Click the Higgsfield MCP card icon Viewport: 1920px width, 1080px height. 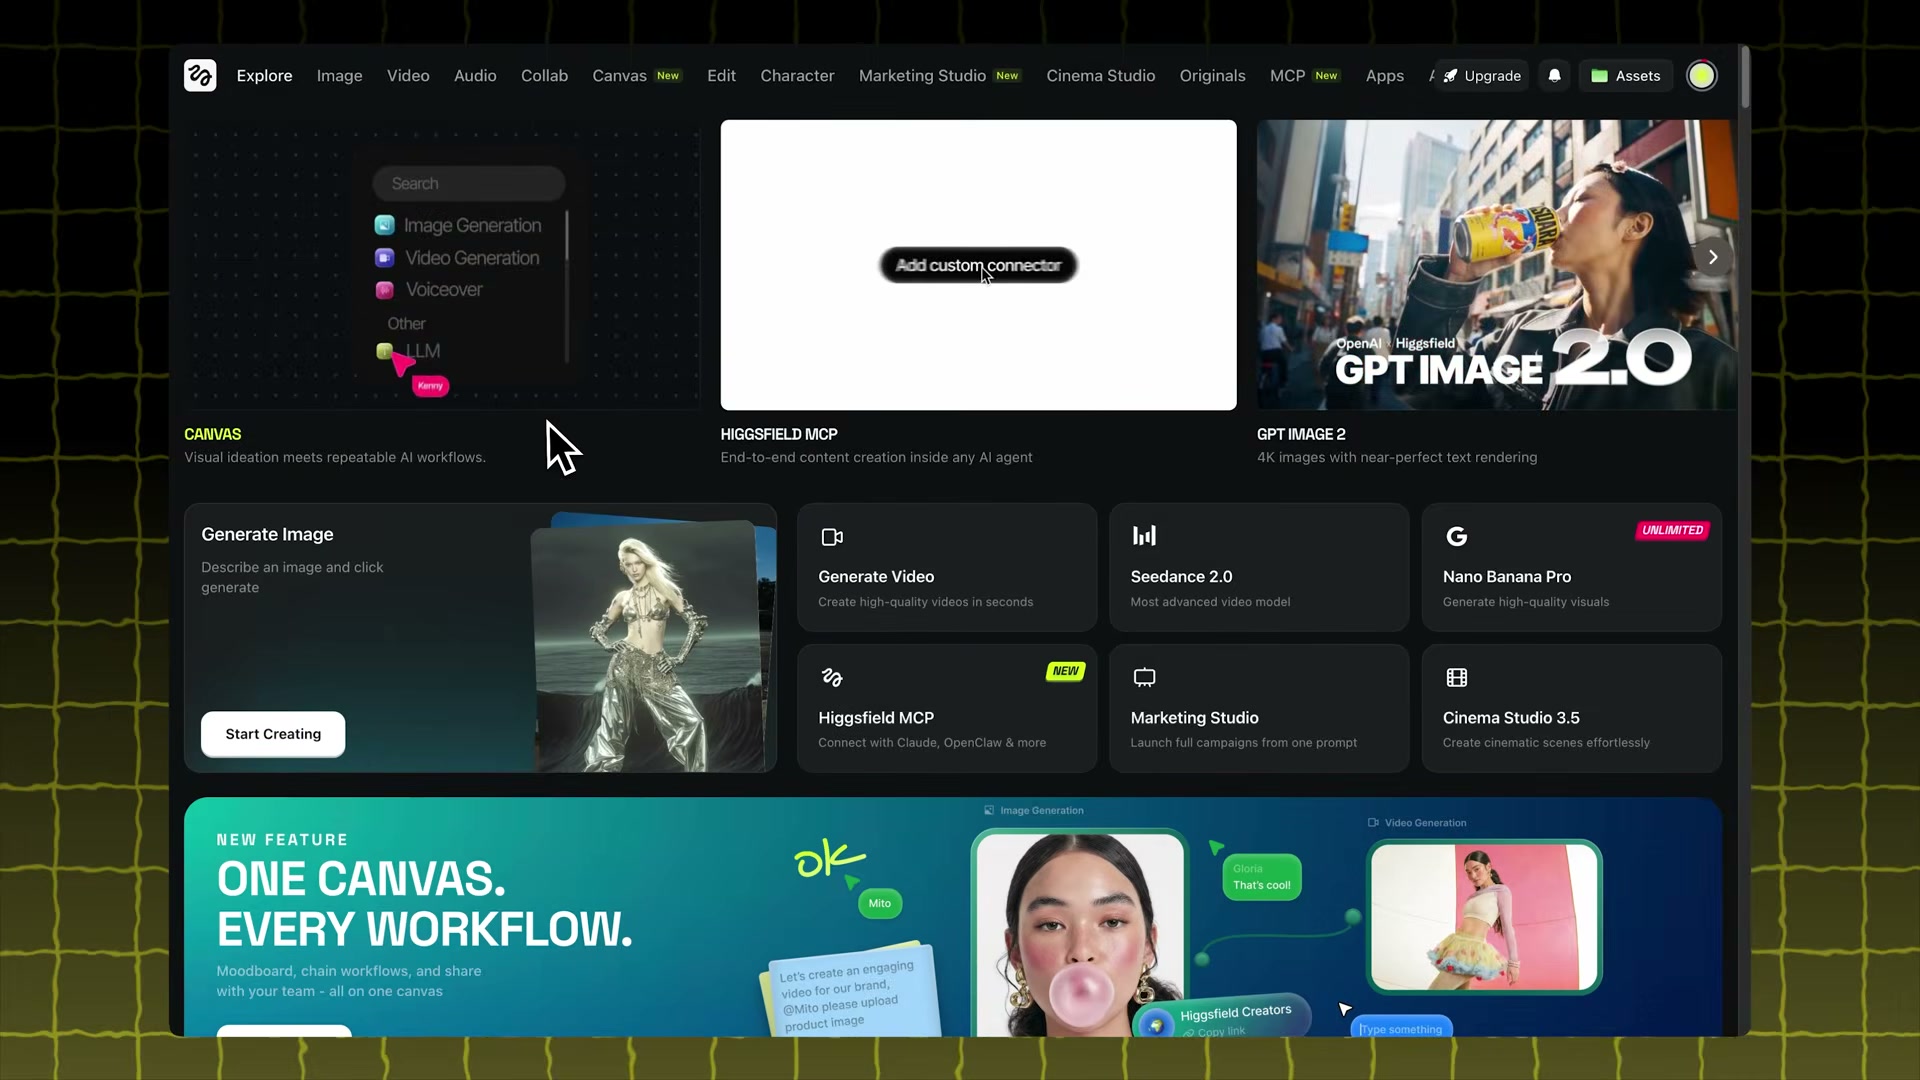click(x=832, y=678)
